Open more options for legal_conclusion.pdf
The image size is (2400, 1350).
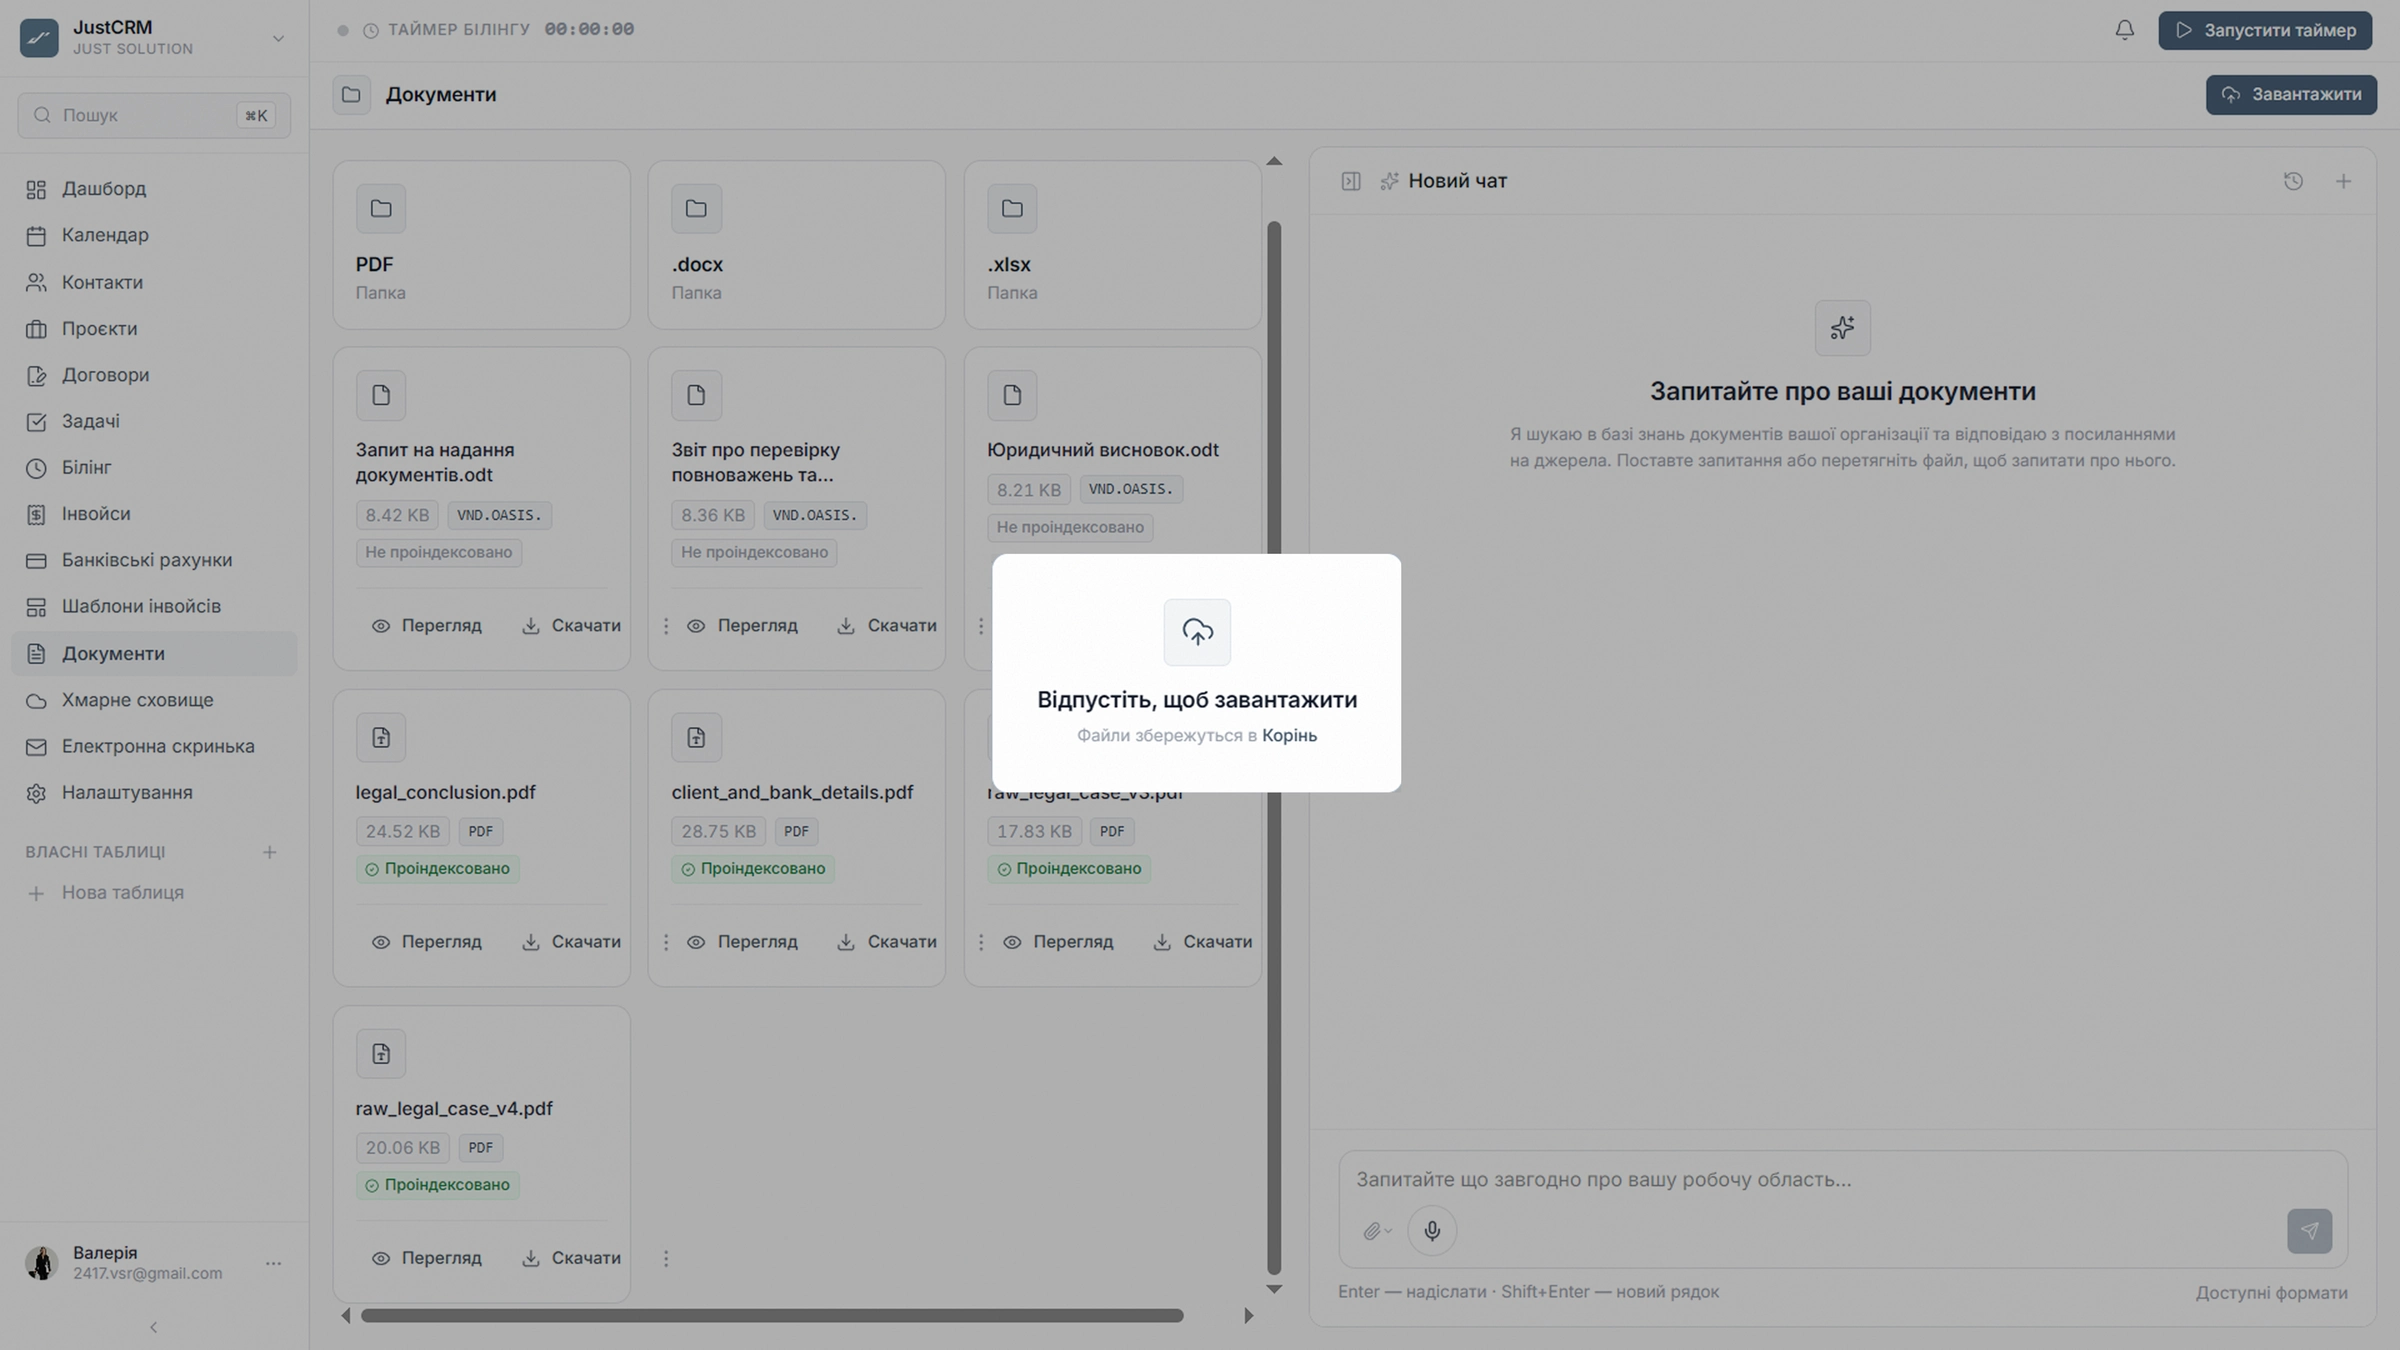tap(666, 942)
